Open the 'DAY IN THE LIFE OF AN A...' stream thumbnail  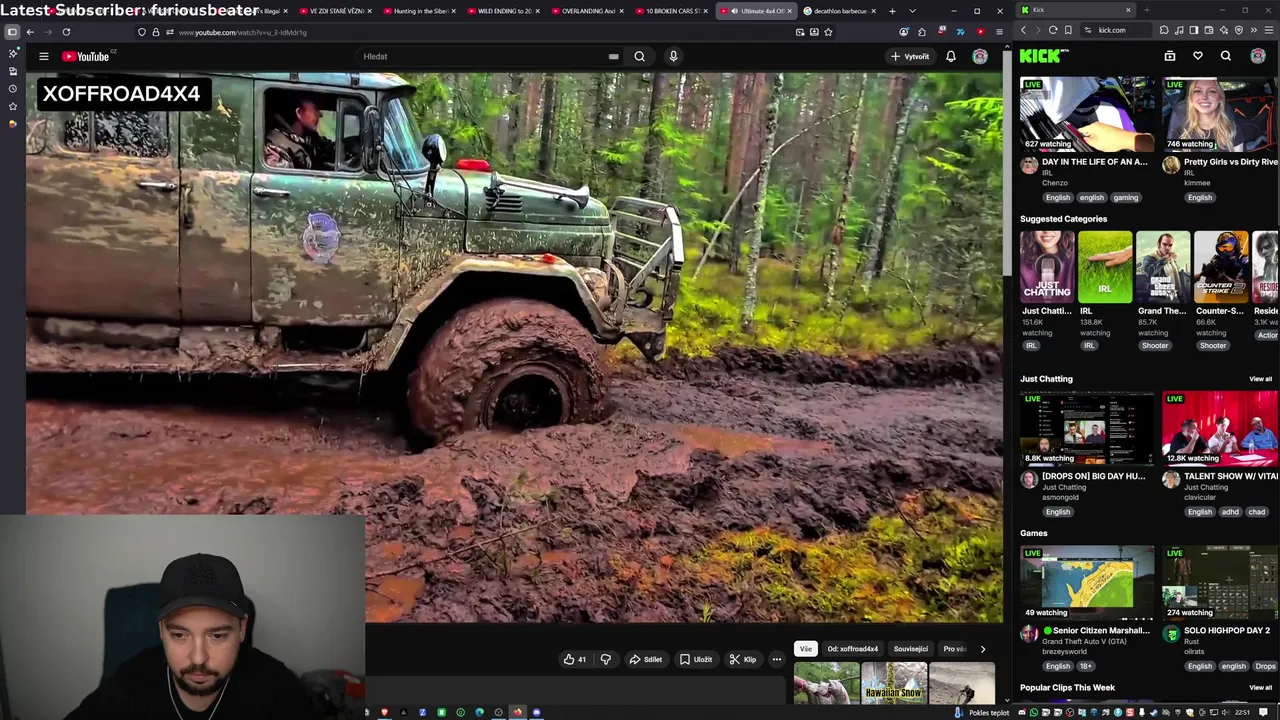tap(1087, 114)
